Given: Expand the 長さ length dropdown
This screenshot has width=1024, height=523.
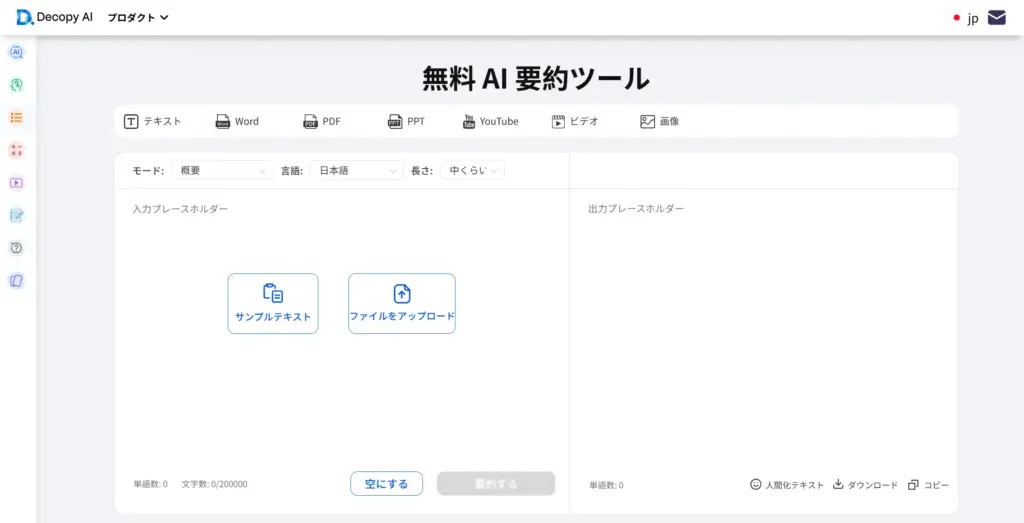Looking at the screenshot, I should 472,171.
